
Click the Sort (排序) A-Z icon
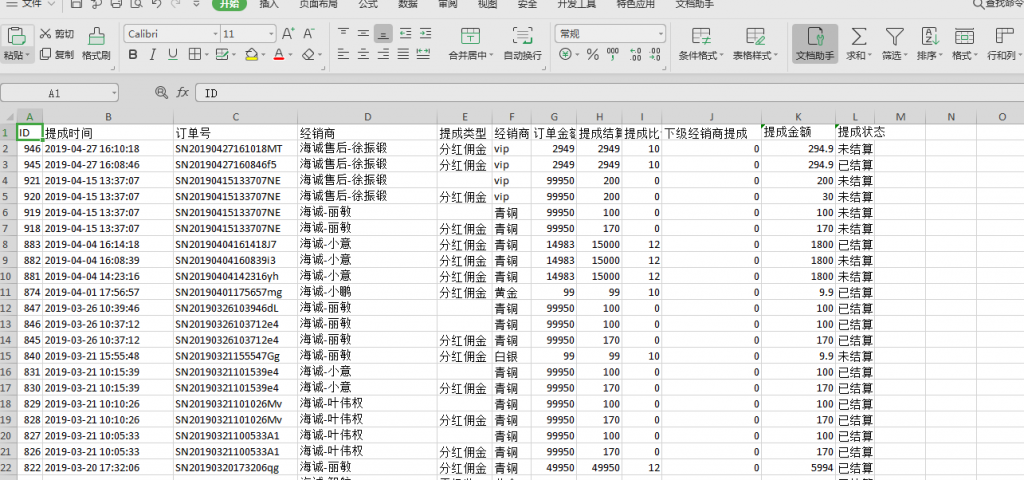929,36
